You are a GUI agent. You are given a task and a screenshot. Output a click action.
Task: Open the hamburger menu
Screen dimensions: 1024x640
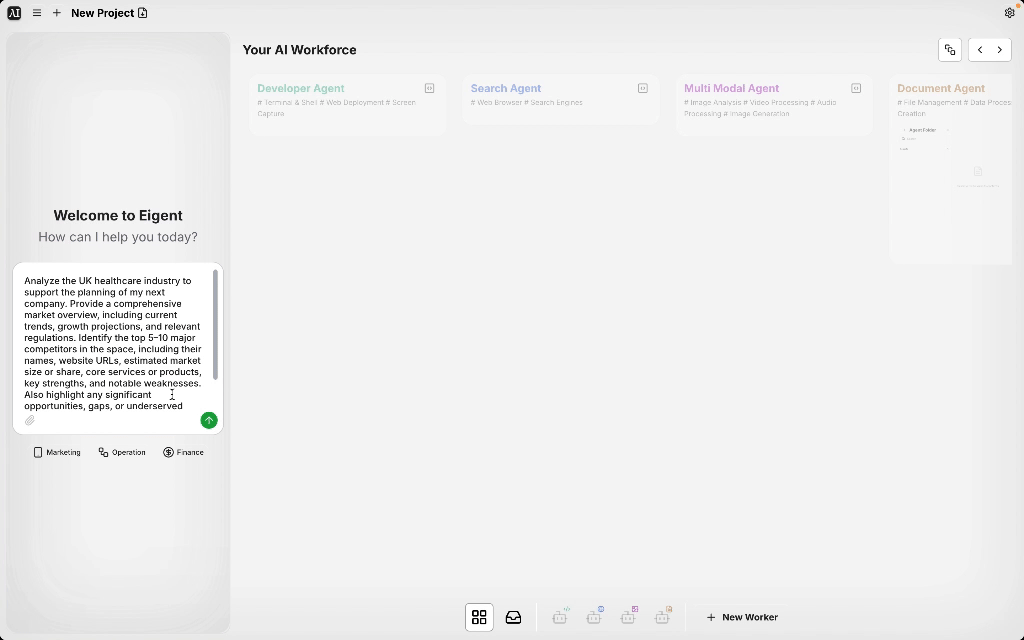coord(37,13)
